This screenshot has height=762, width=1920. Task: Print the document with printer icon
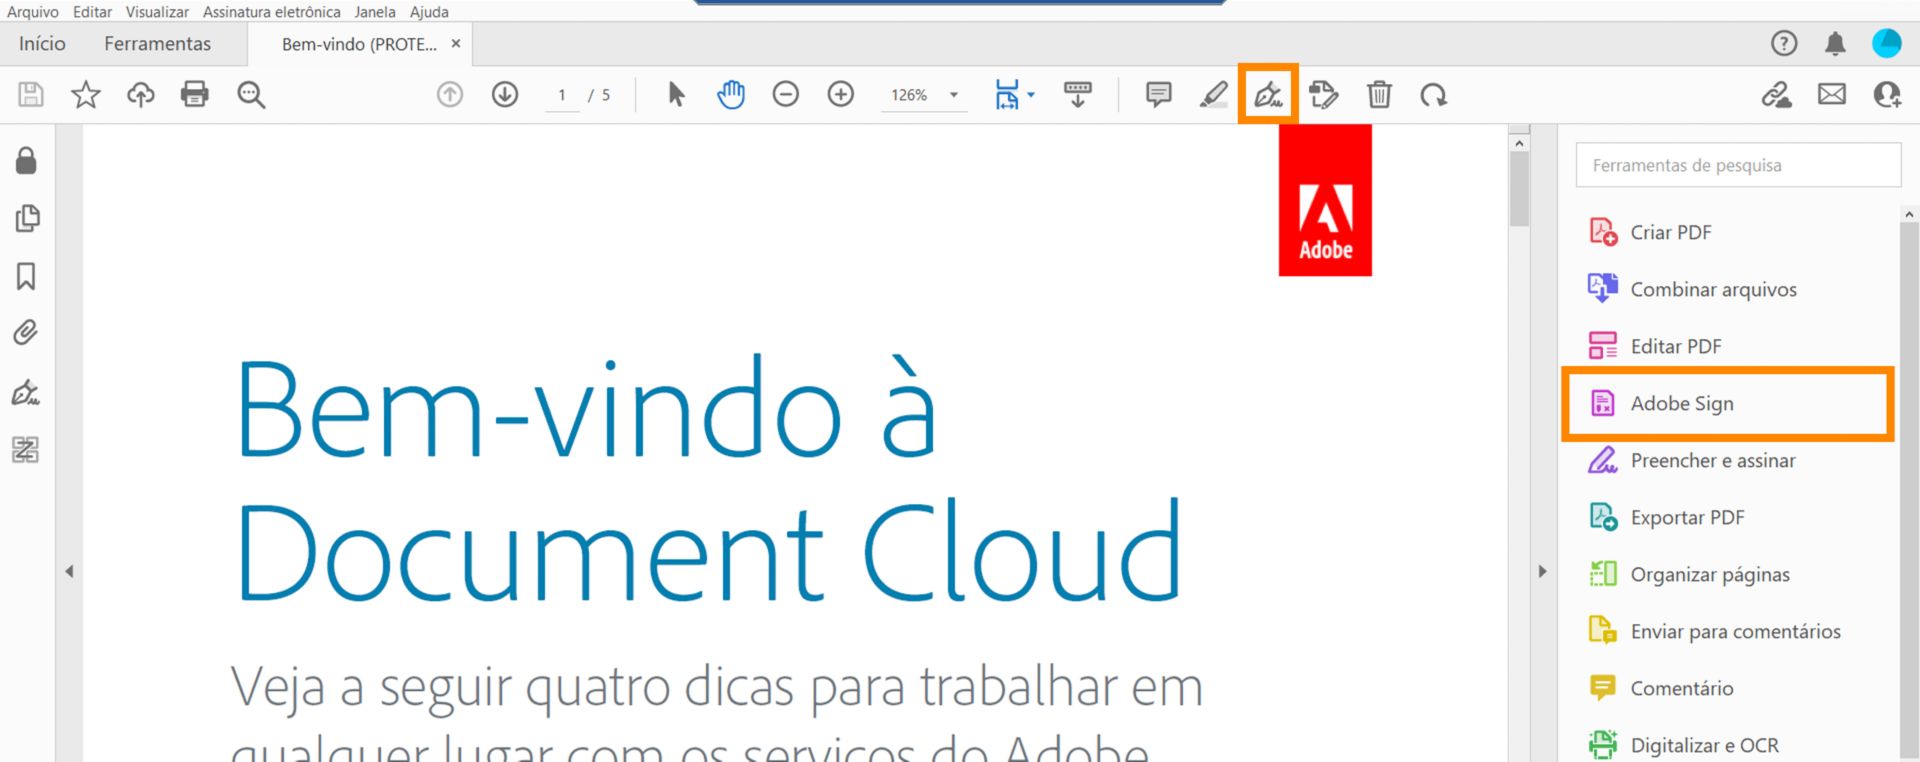pyautogui.click(x=195, y=95)
